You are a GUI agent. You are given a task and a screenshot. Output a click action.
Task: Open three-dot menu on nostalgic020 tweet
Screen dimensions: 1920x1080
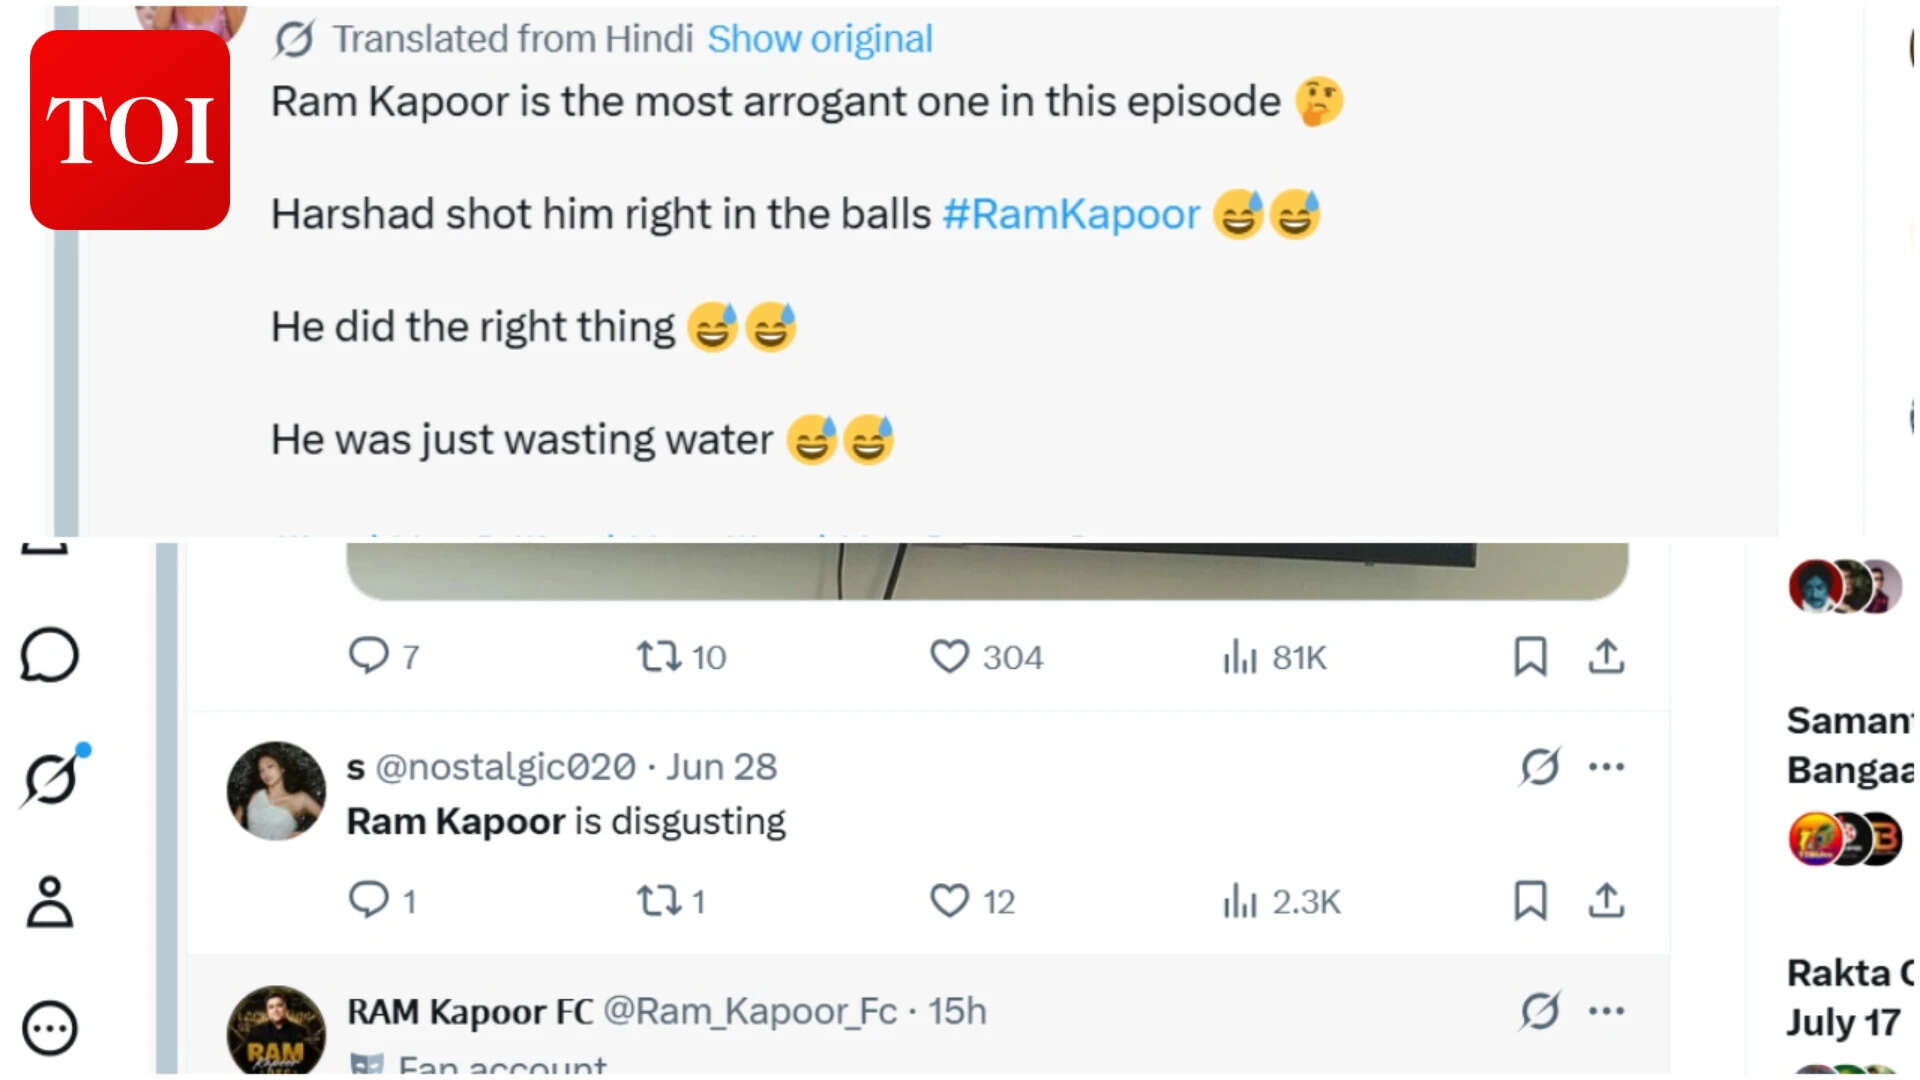tap(1606, 767)
